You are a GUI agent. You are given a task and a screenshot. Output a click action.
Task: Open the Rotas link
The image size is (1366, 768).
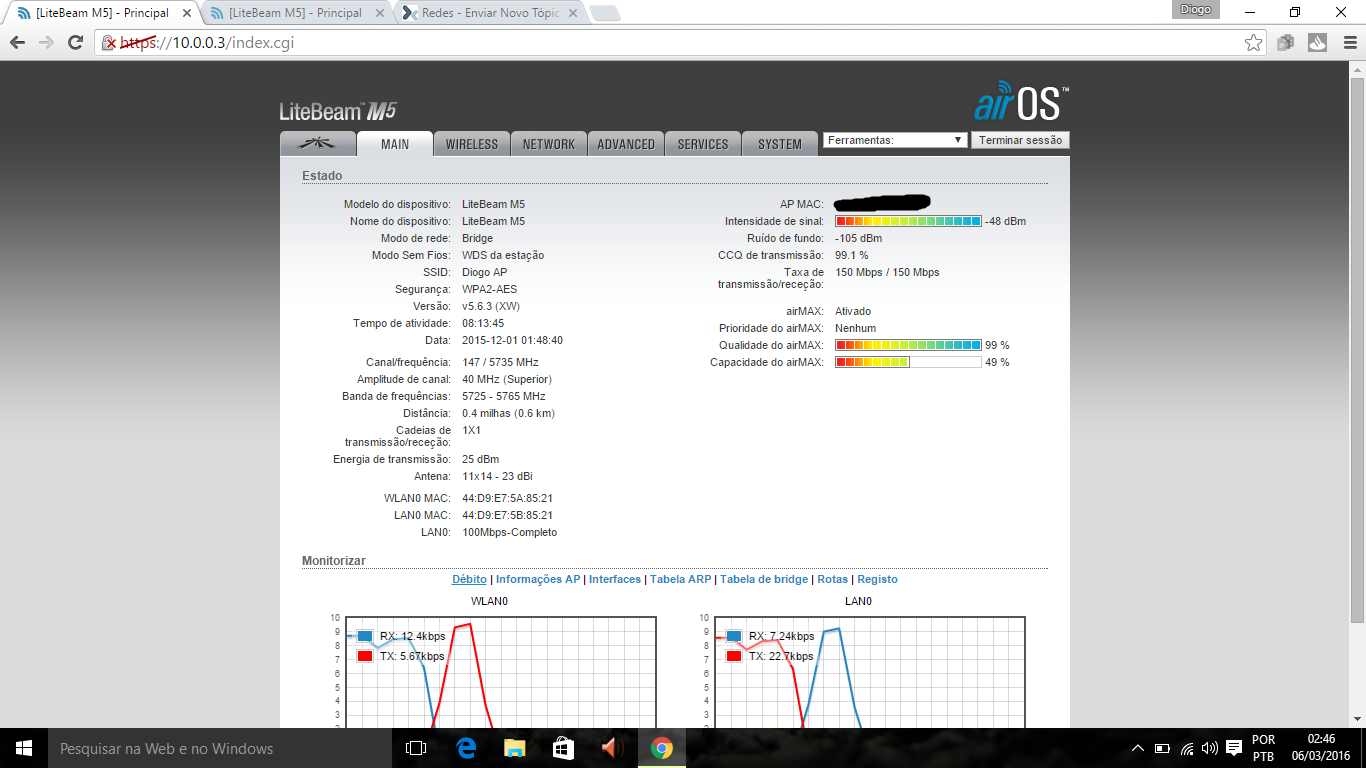(x=832, y=579)
